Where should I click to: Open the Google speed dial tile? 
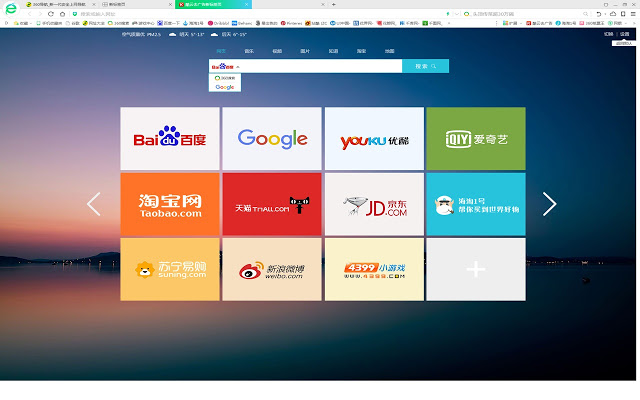click(x=272, y=138)
